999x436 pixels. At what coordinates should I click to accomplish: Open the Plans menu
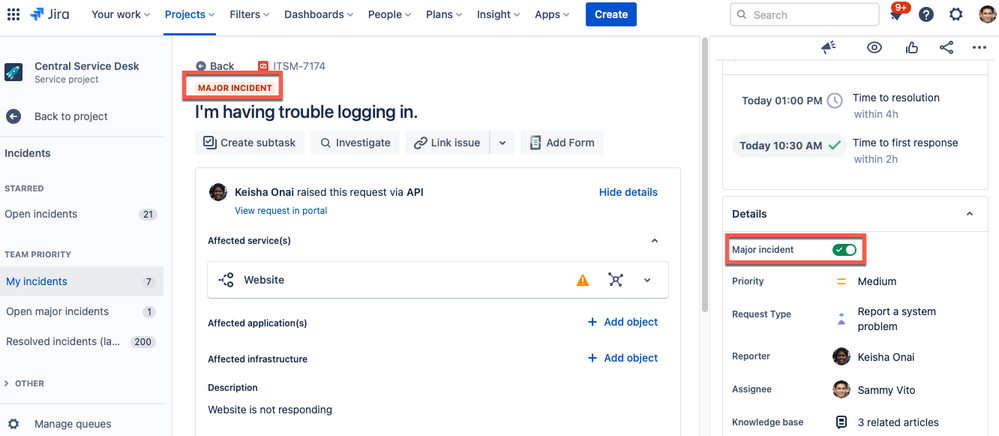443,14
